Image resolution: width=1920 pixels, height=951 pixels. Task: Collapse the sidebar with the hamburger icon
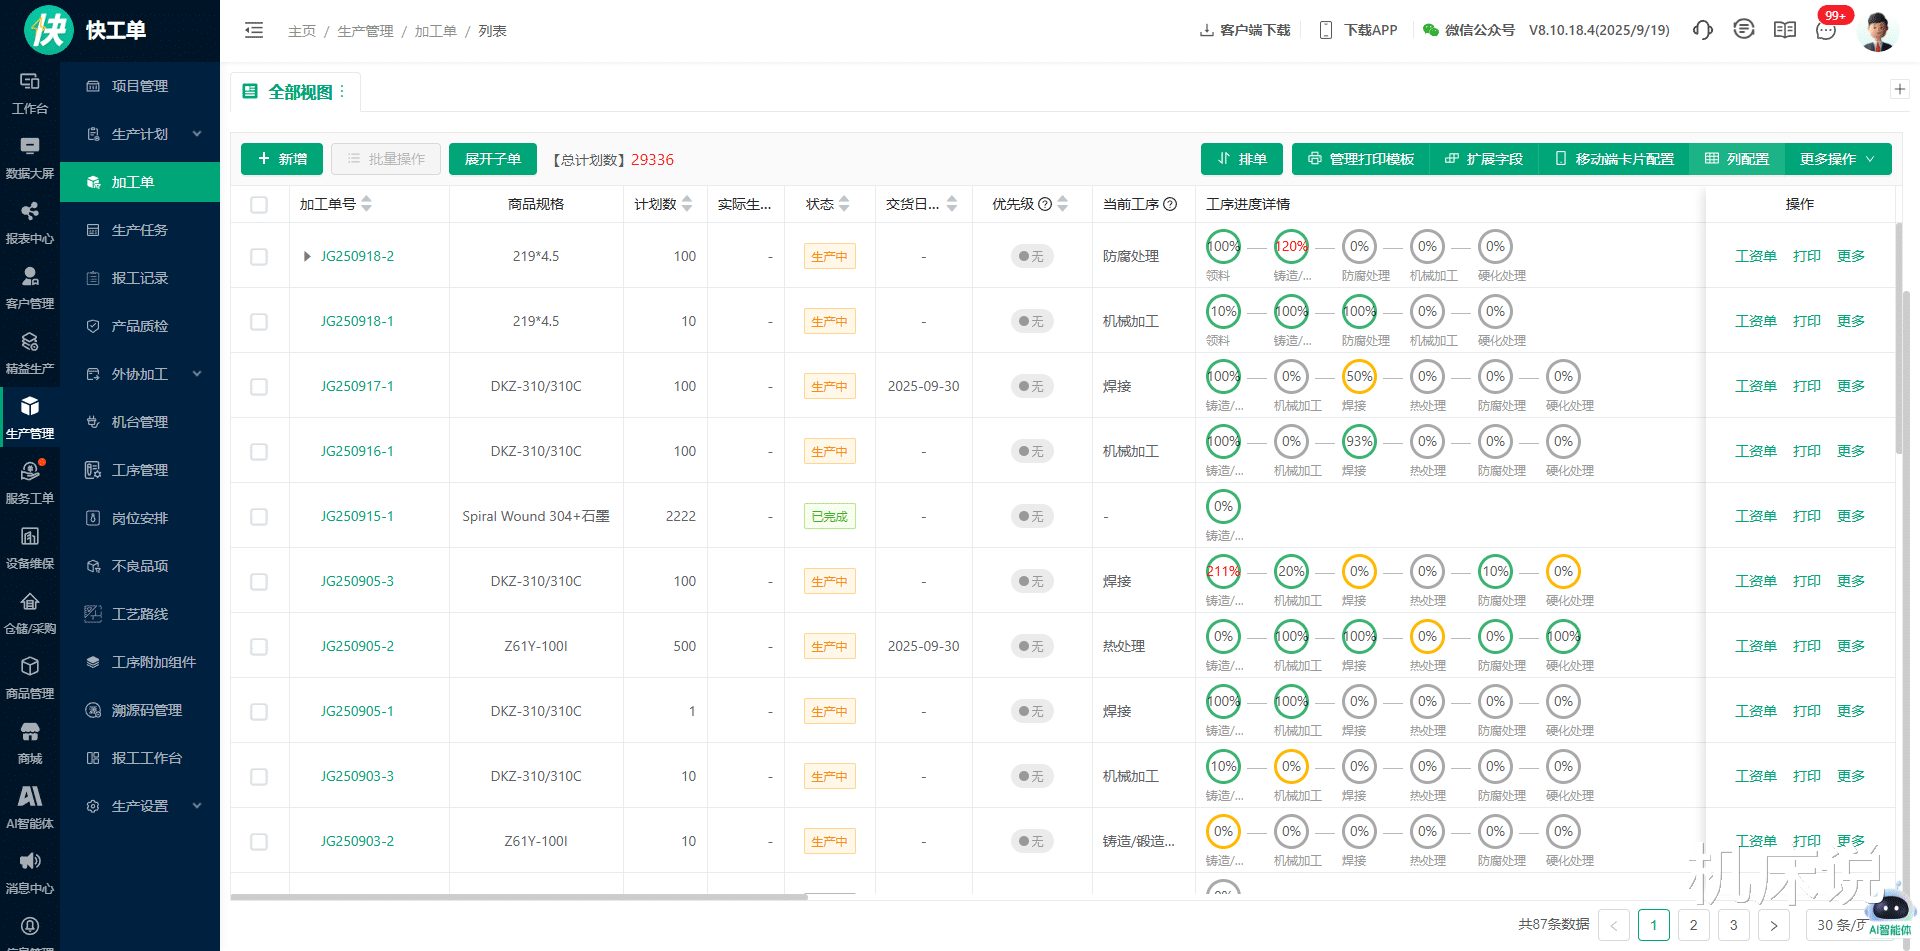(x=254, y=30)
